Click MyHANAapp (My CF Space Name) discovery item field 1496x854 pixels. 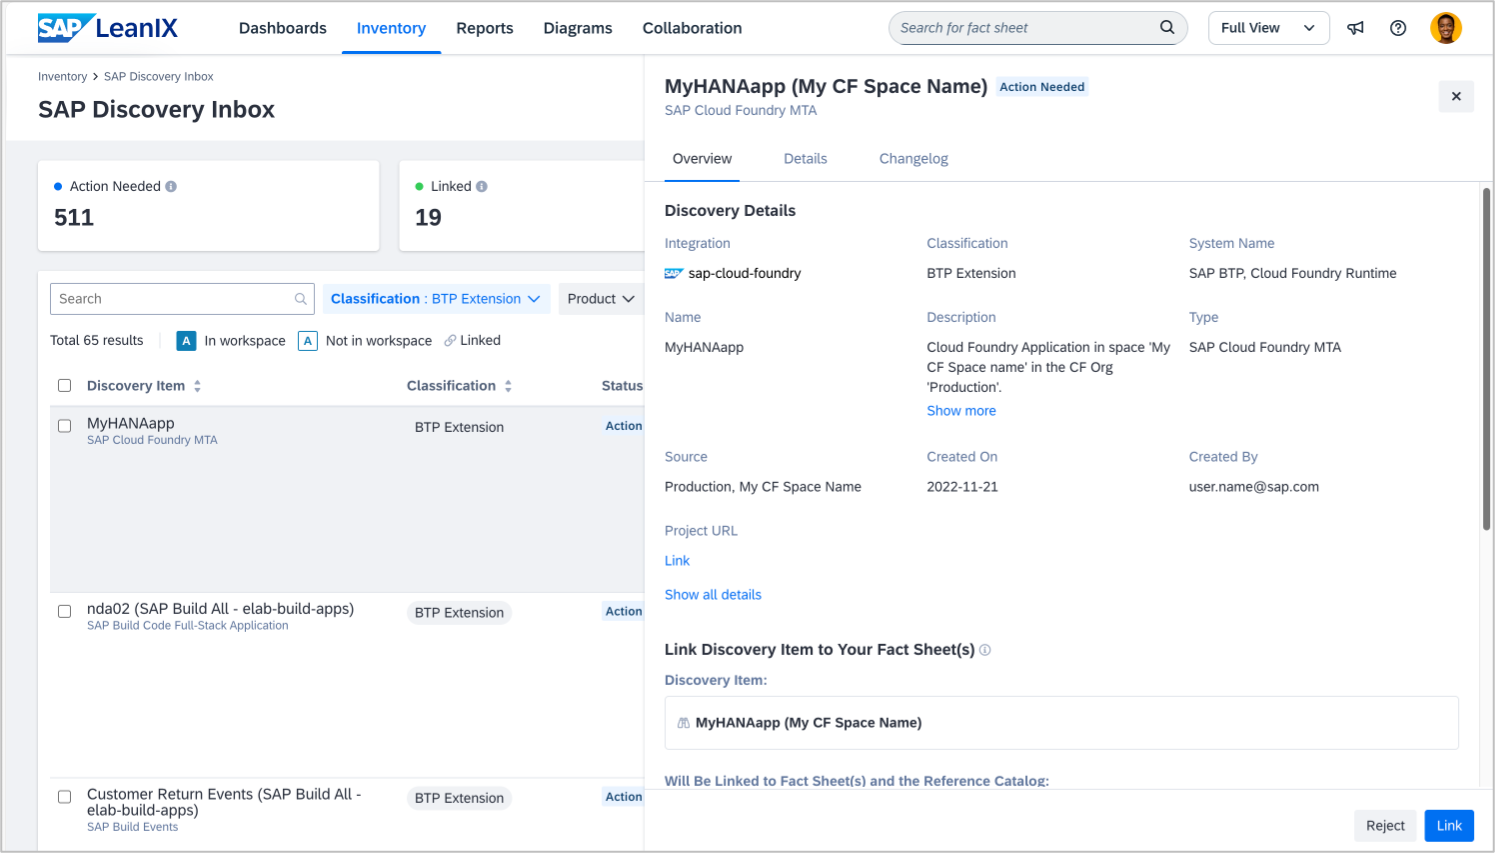[x=1061, y=723]
